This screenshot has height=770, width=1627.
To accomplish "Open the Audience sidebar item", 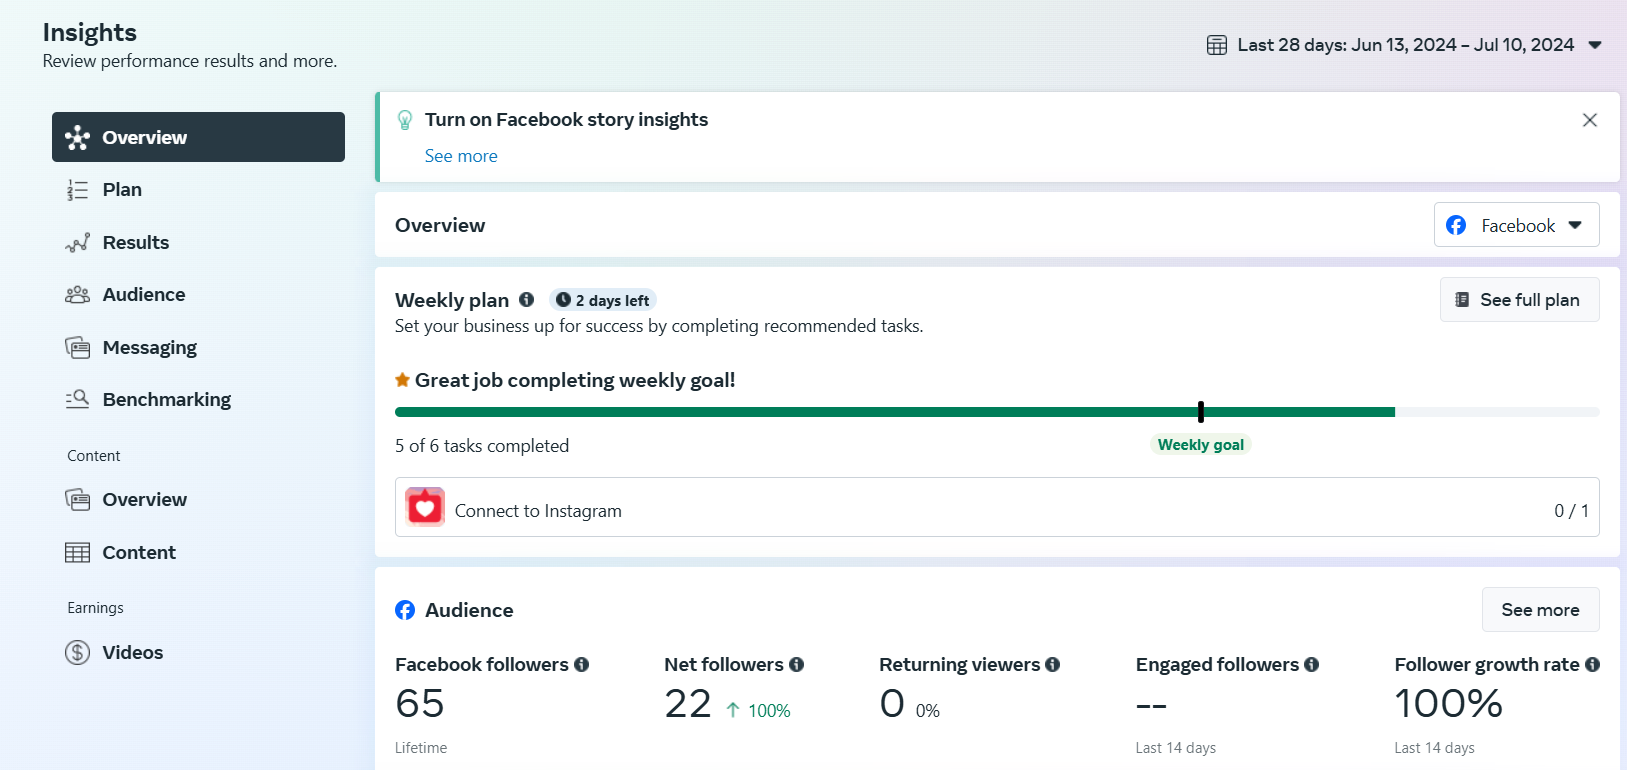I will (x=198, y=295).
